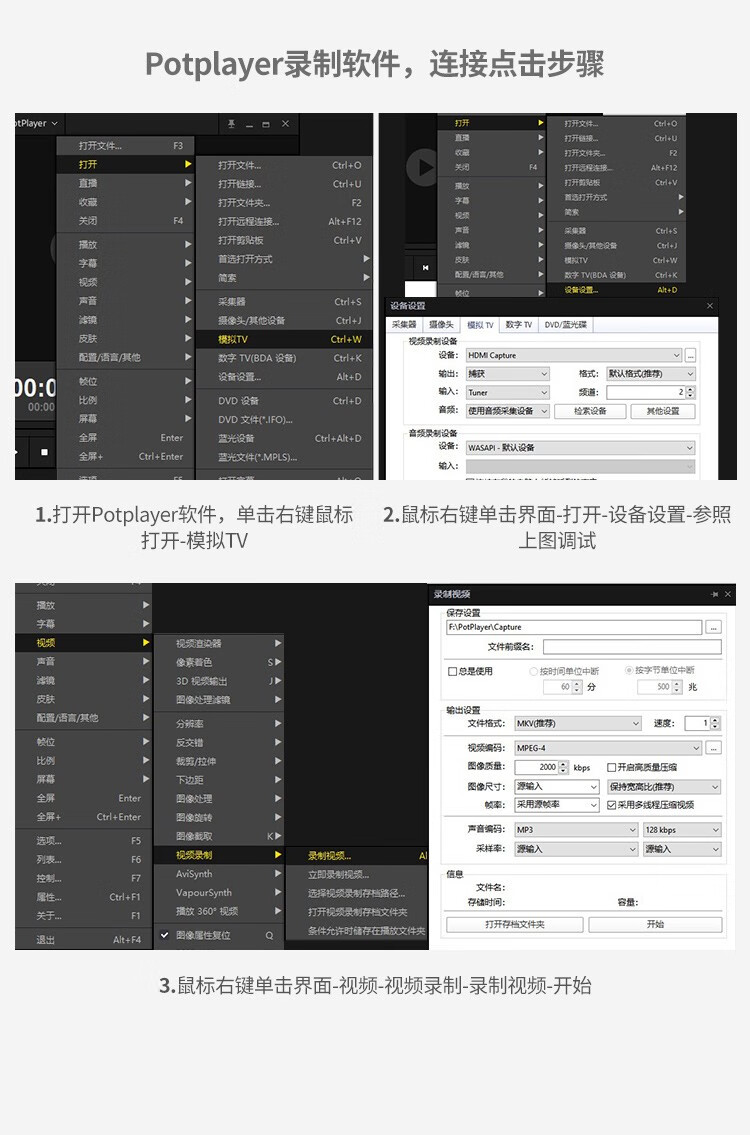750x1135 pixels.
Task: Choose 打开视频录制存档文件夹 menu entry
Action: (x=358, y=912)
